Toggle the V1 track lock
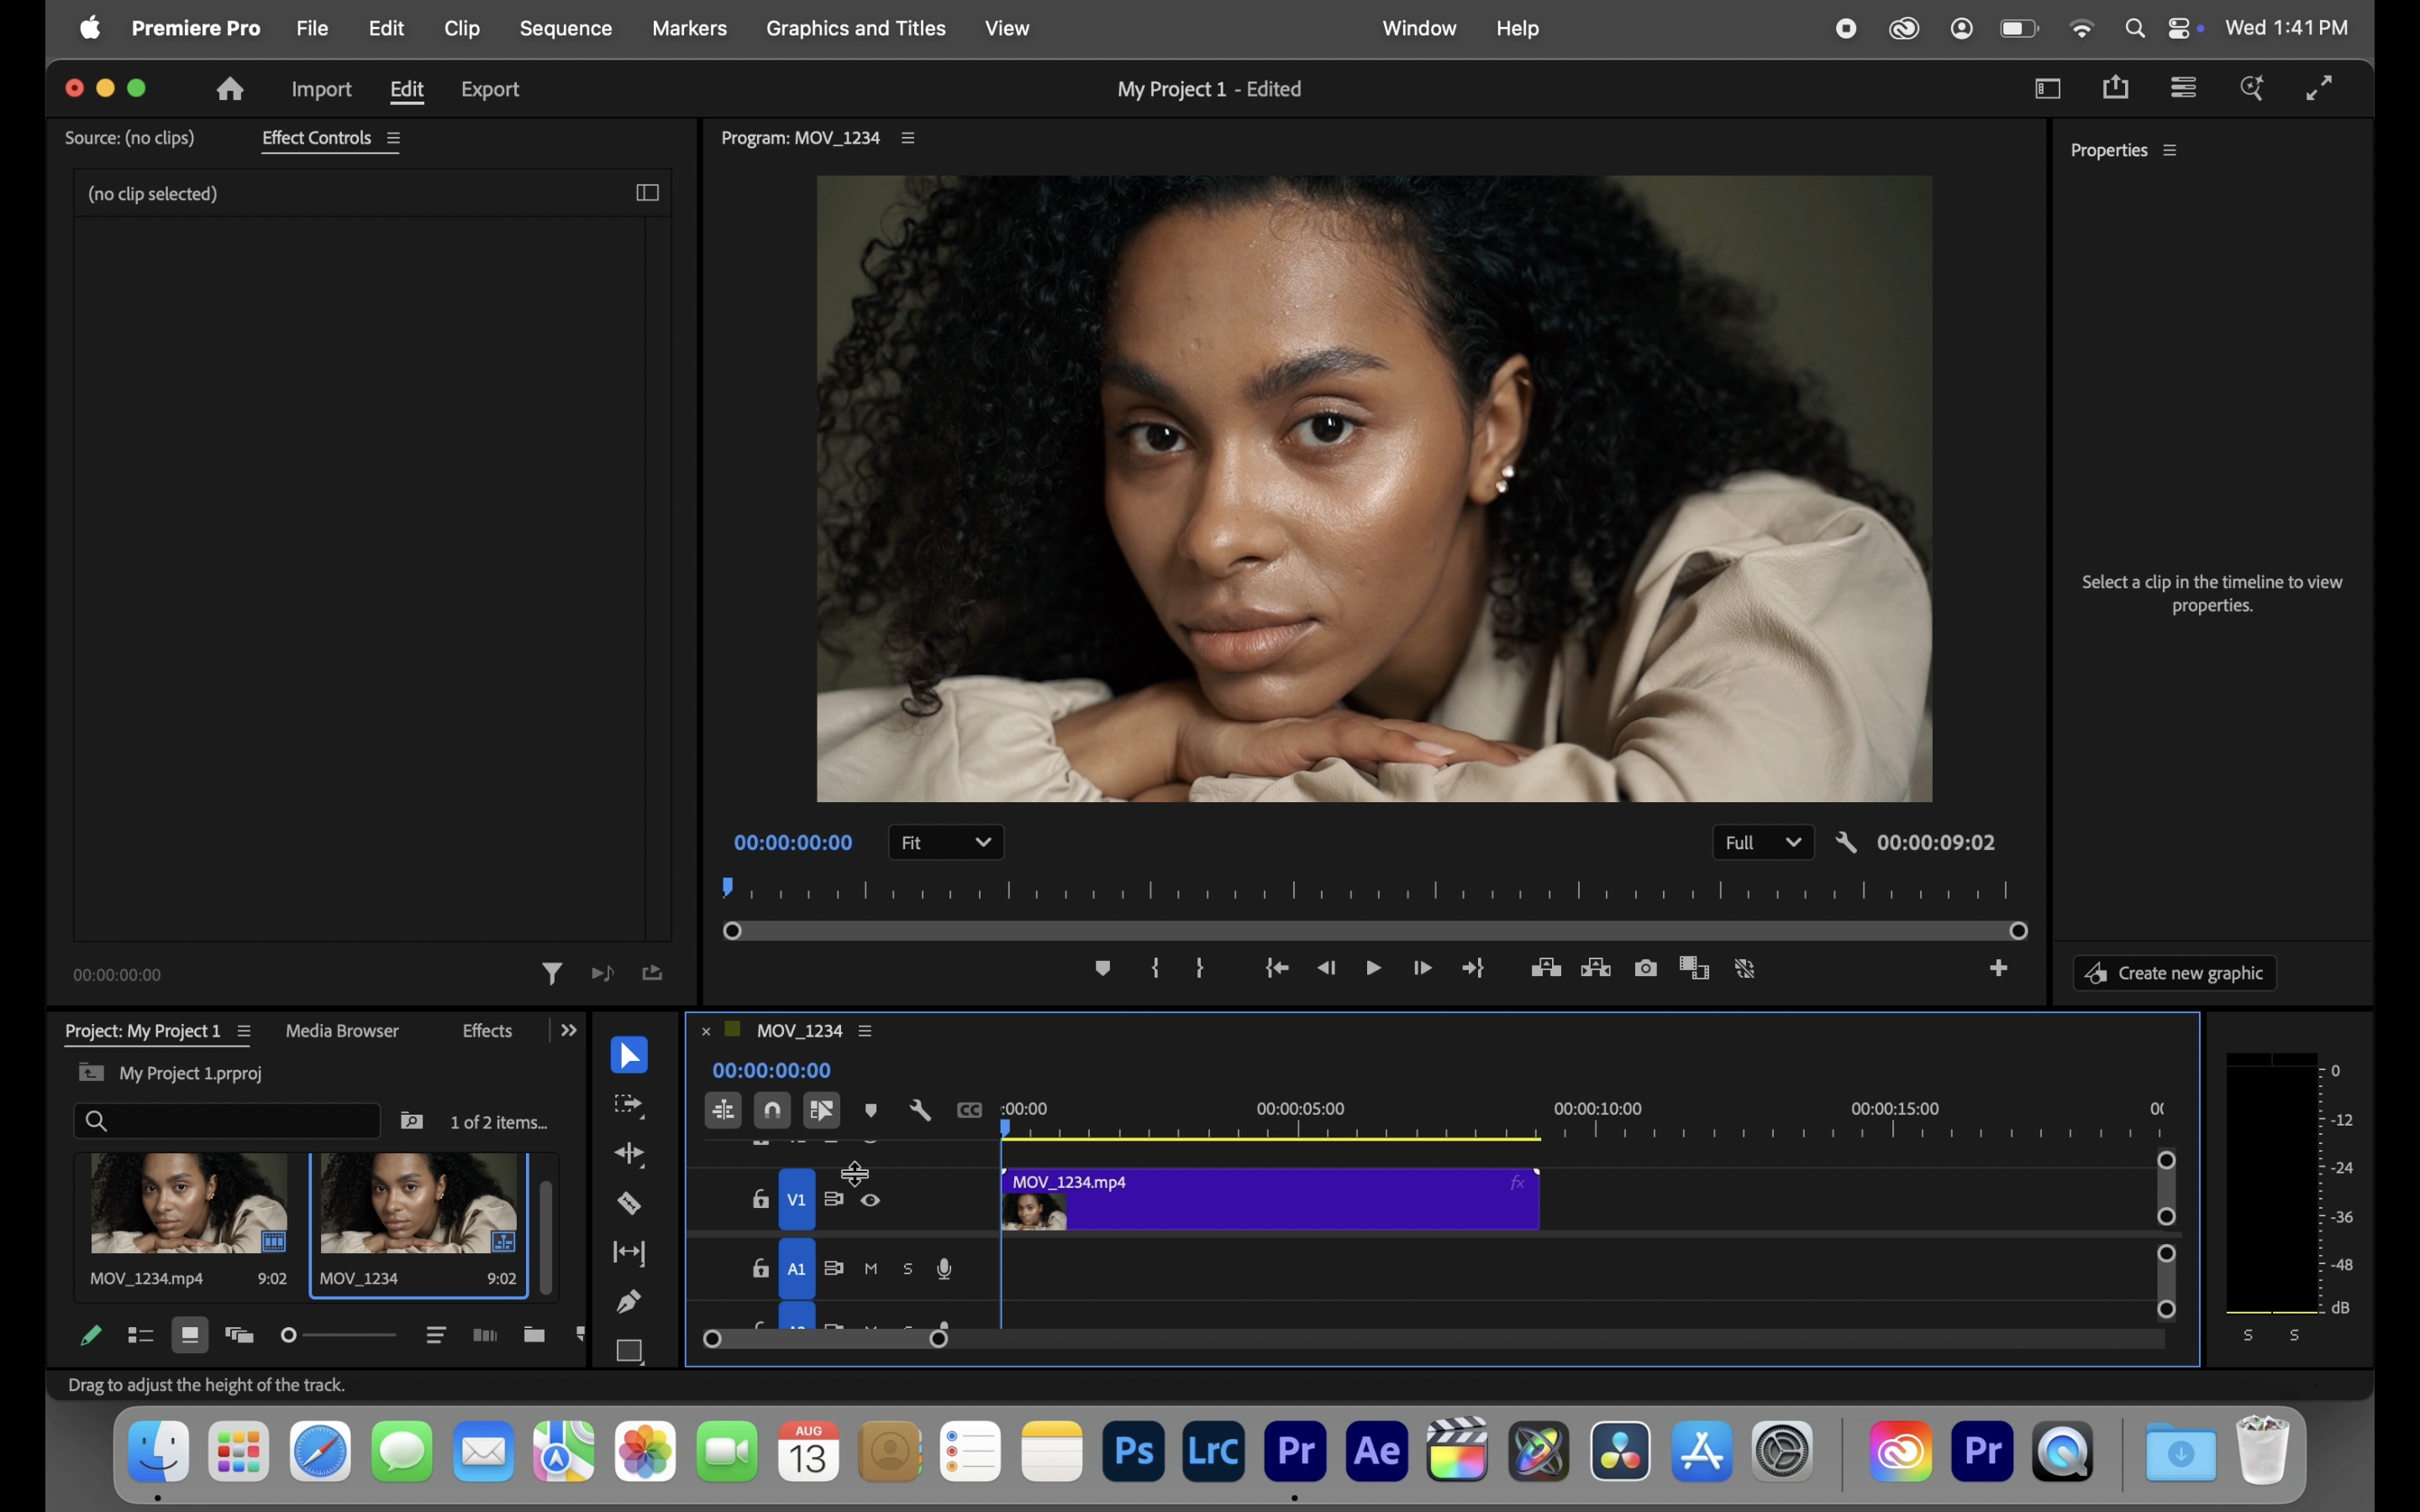The image size is (2420, 1512). [760, 1199]
